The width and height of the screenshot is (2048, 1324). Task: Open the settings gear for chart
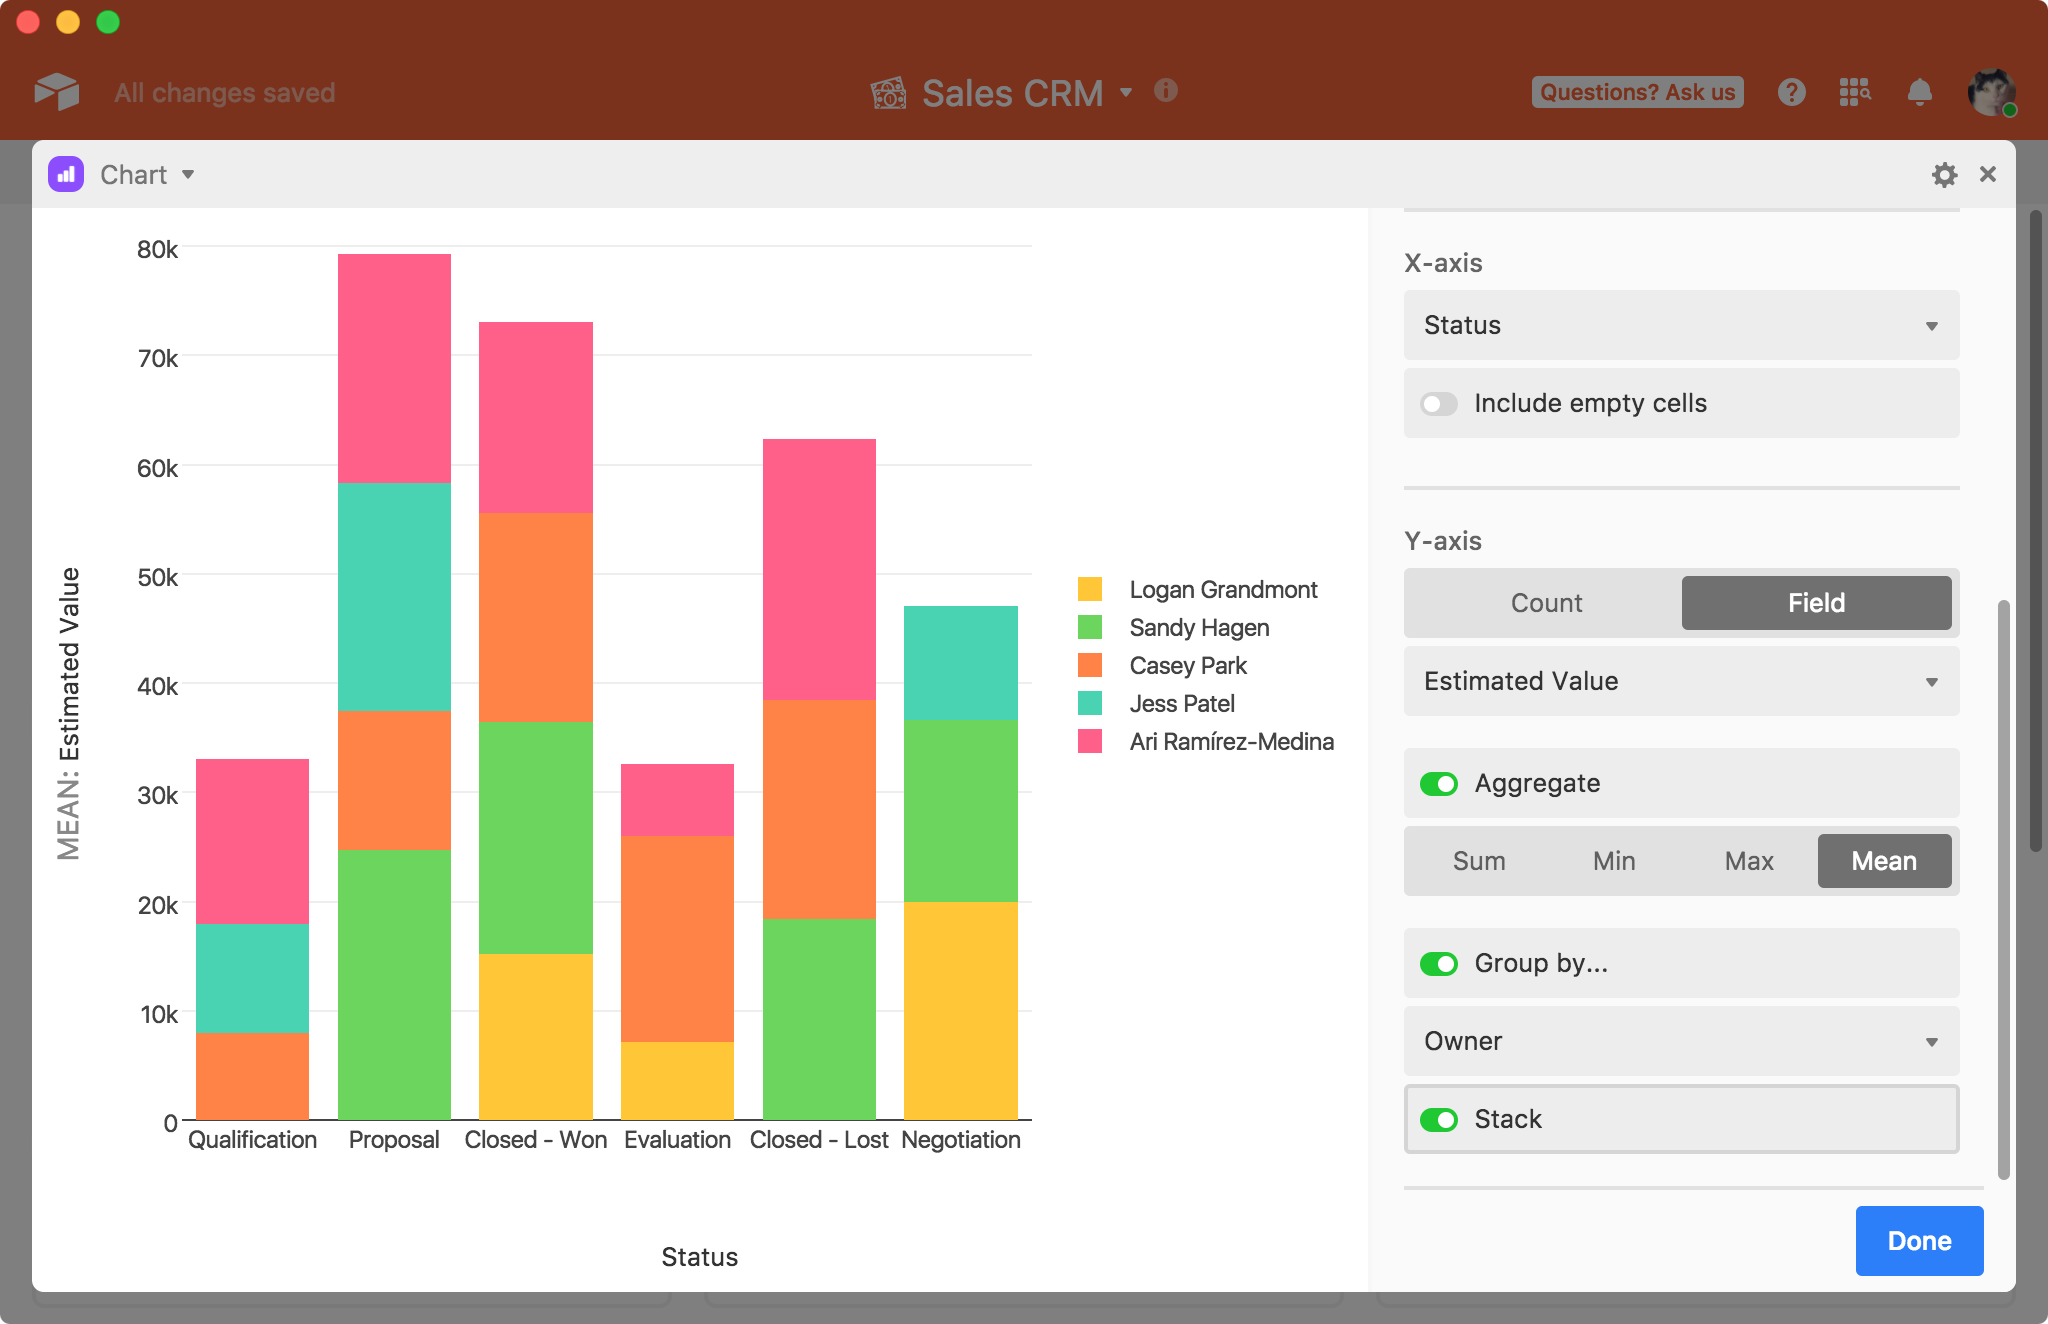(x=1945, y=173)
